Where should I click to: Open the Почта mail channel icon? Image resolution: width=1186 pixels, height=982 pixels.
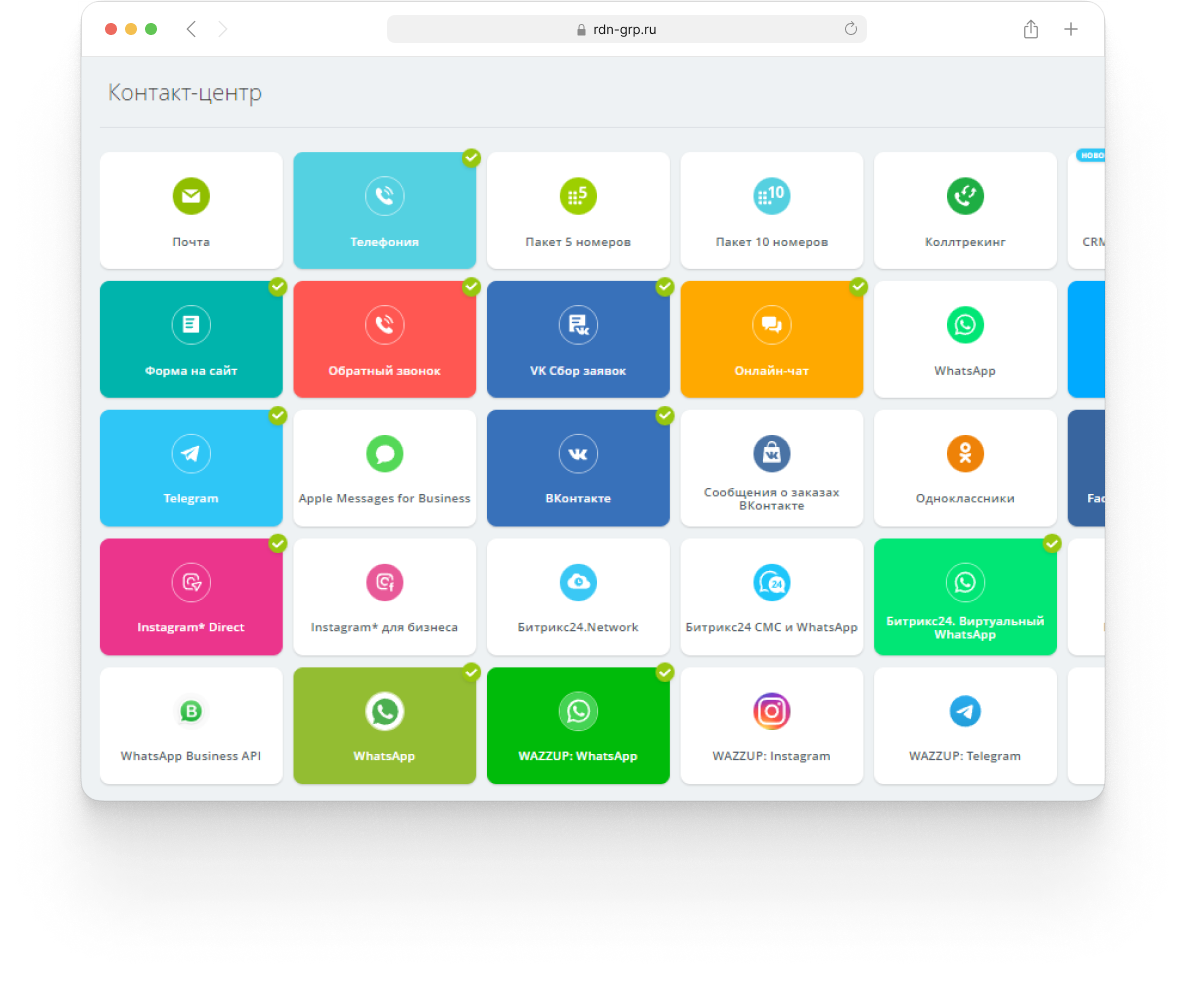[191, 197]
